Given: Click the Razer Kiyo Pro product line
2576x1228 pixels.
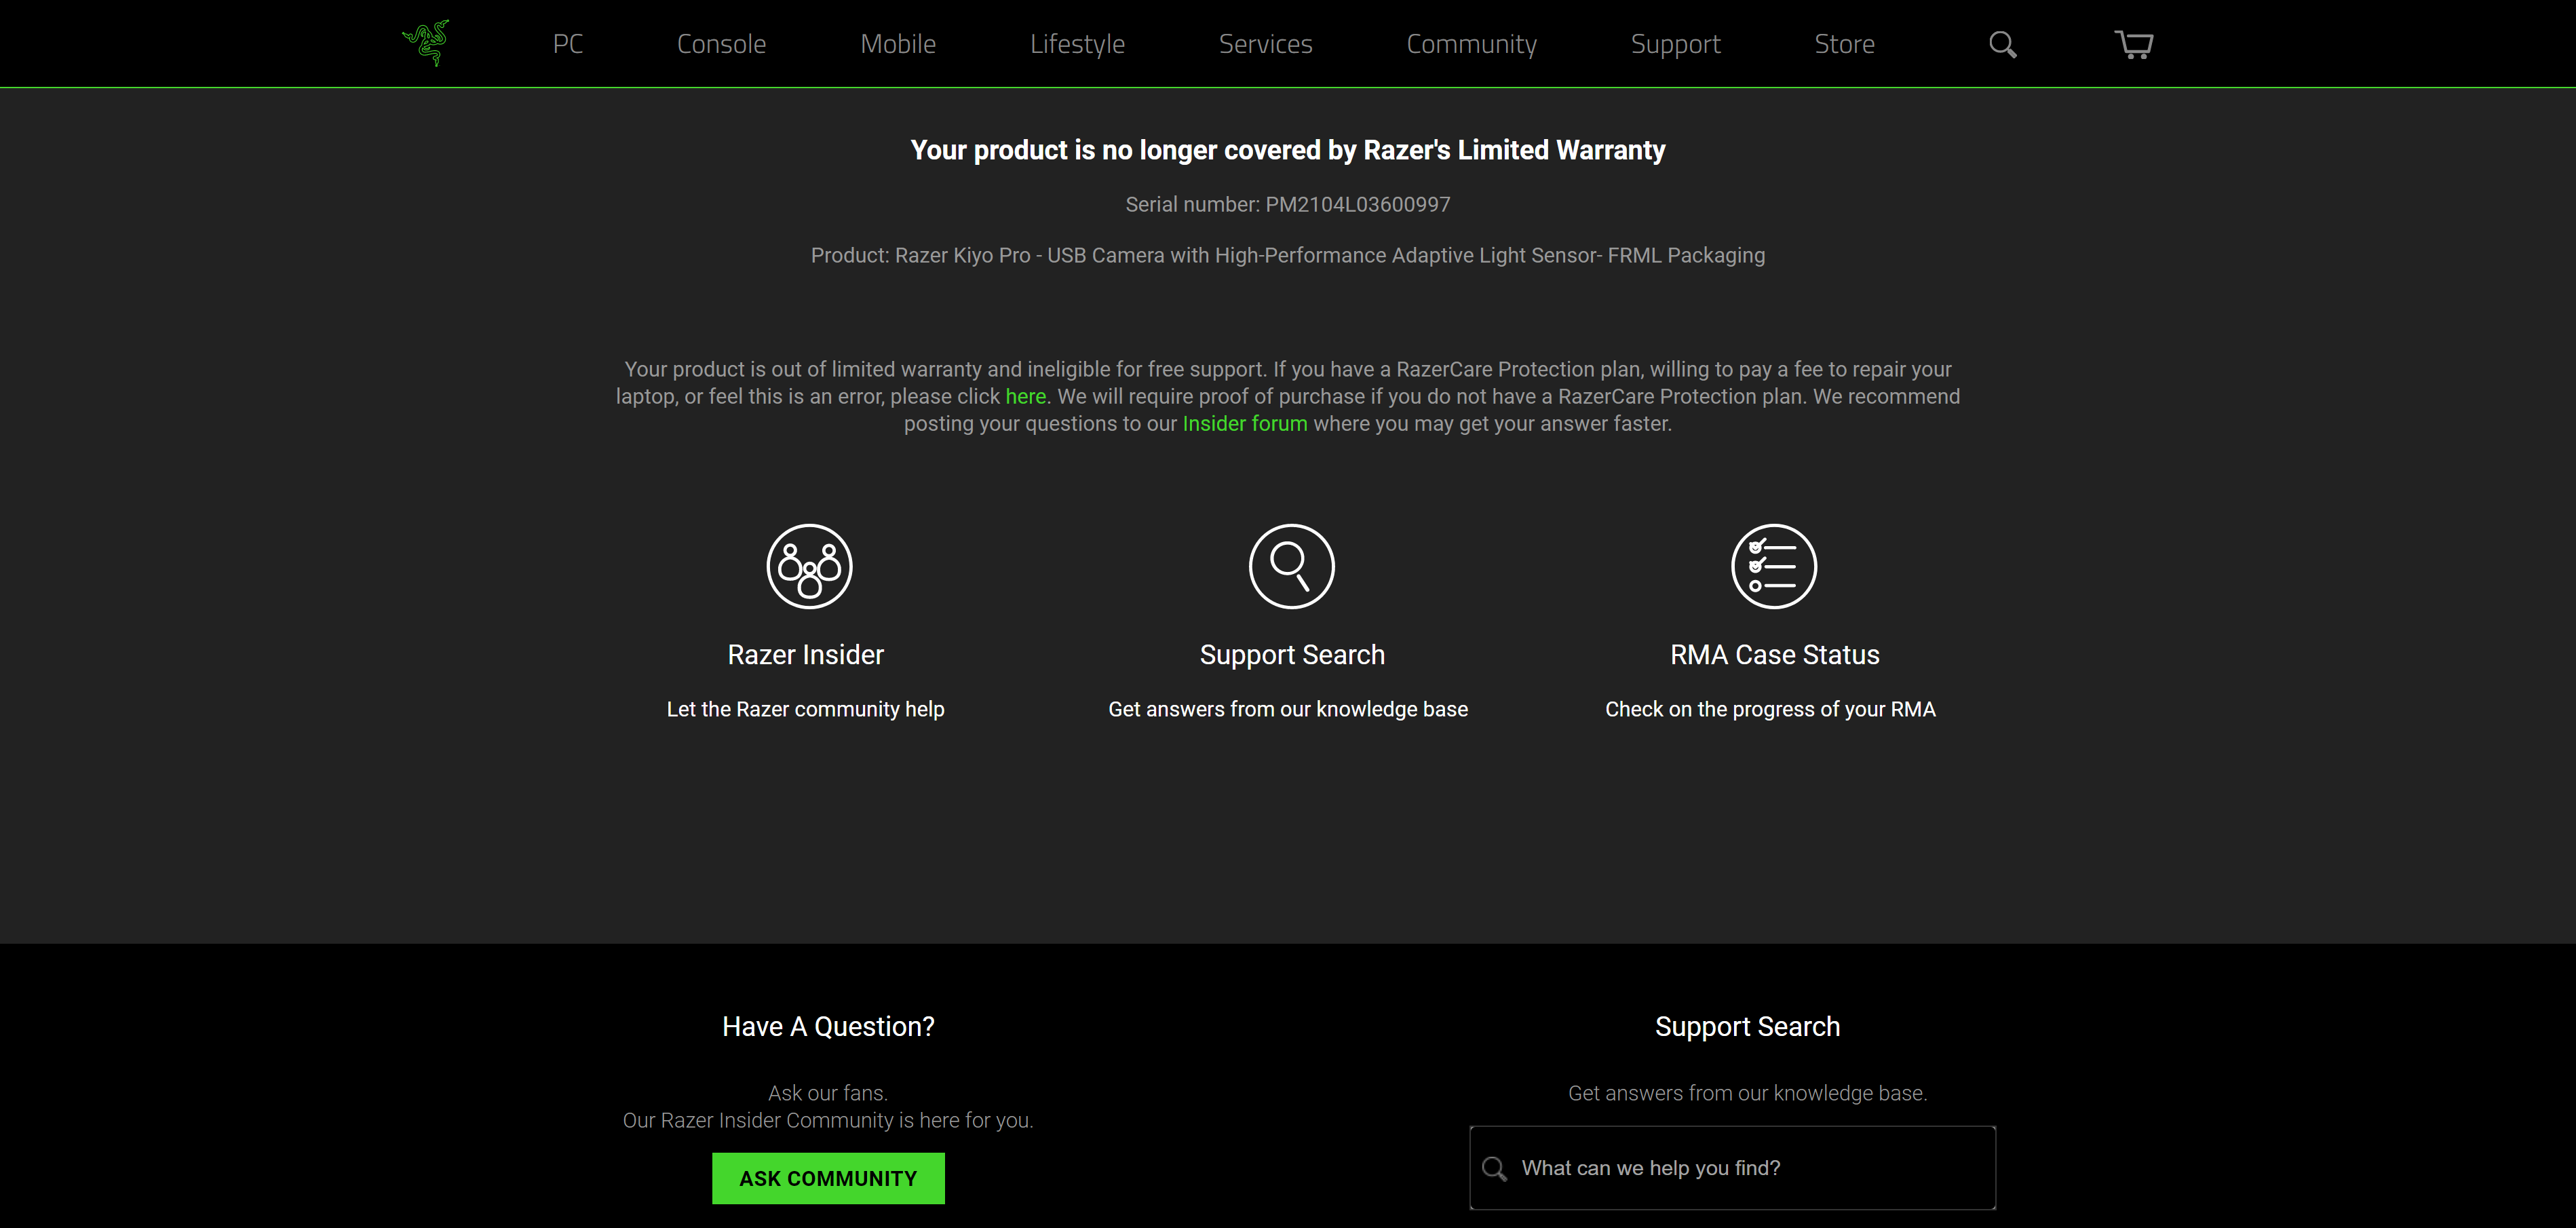Looking at the screenshot, I should pos(1288,255).
